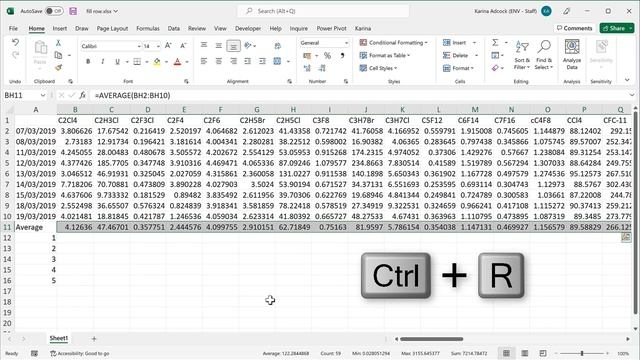The height and width of the screenshot is (360, 640).
Task: Toggle the AutoSave switch
Action: coord(54,11)
